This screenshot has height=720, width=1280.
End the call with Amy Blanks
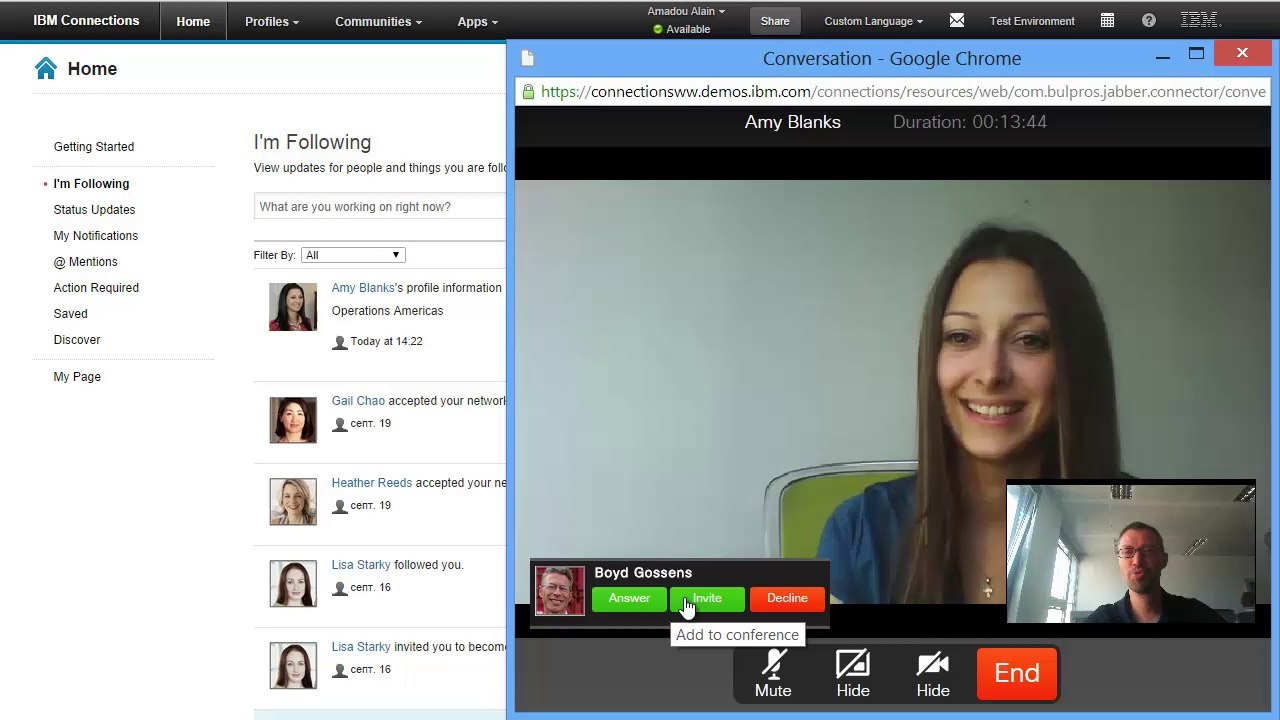1017,673
